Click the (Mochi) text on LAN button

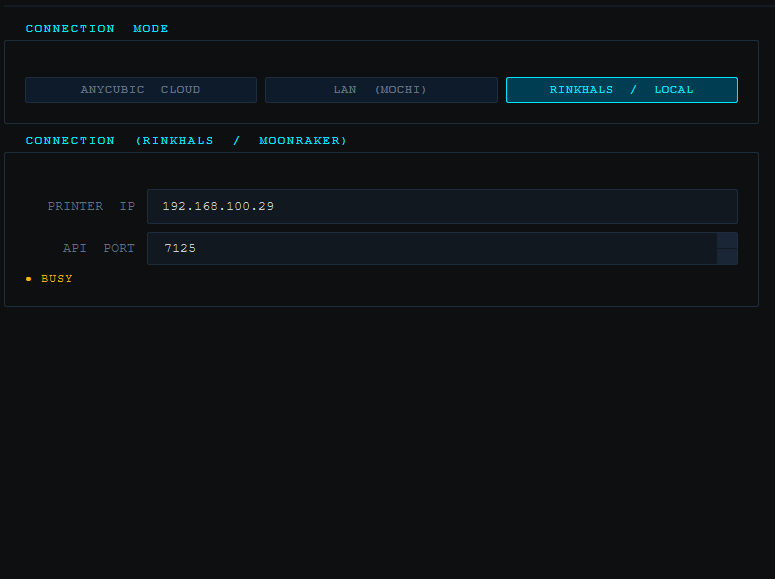(x=400, y=90)
